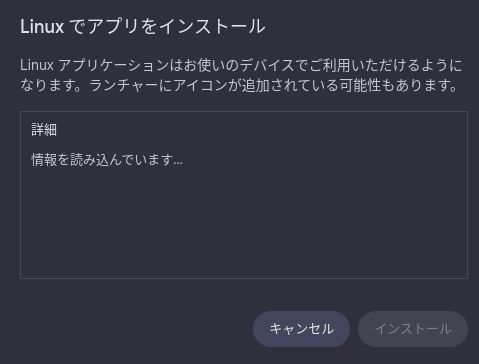Select the 詳細 heading in the details box
479x364 pixels.
(44, 129)
